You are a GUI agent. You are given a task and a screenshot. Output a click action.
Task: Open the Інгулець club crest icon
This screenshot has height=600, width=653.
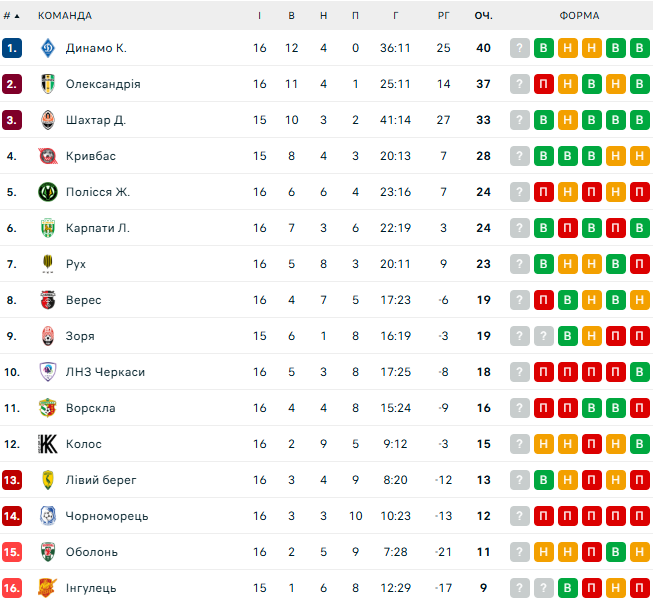tap(47, 588)
